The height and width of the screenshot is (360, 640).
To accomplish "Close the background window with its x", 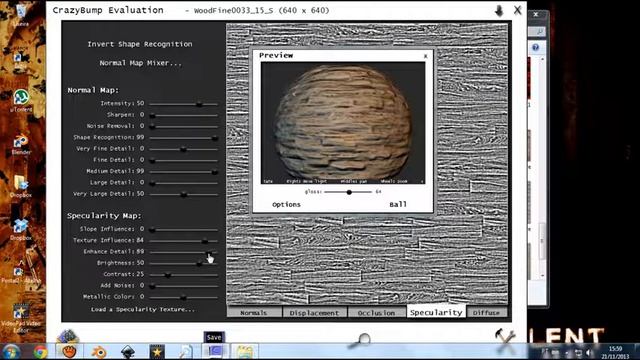I will pos(536,15).
